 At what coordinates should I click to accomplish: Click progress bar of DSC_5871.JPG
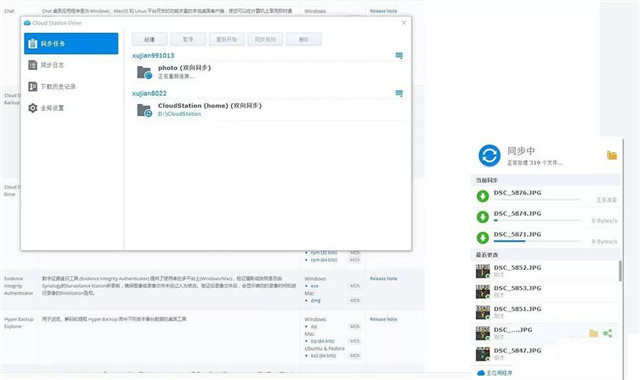tap(537, 241)
